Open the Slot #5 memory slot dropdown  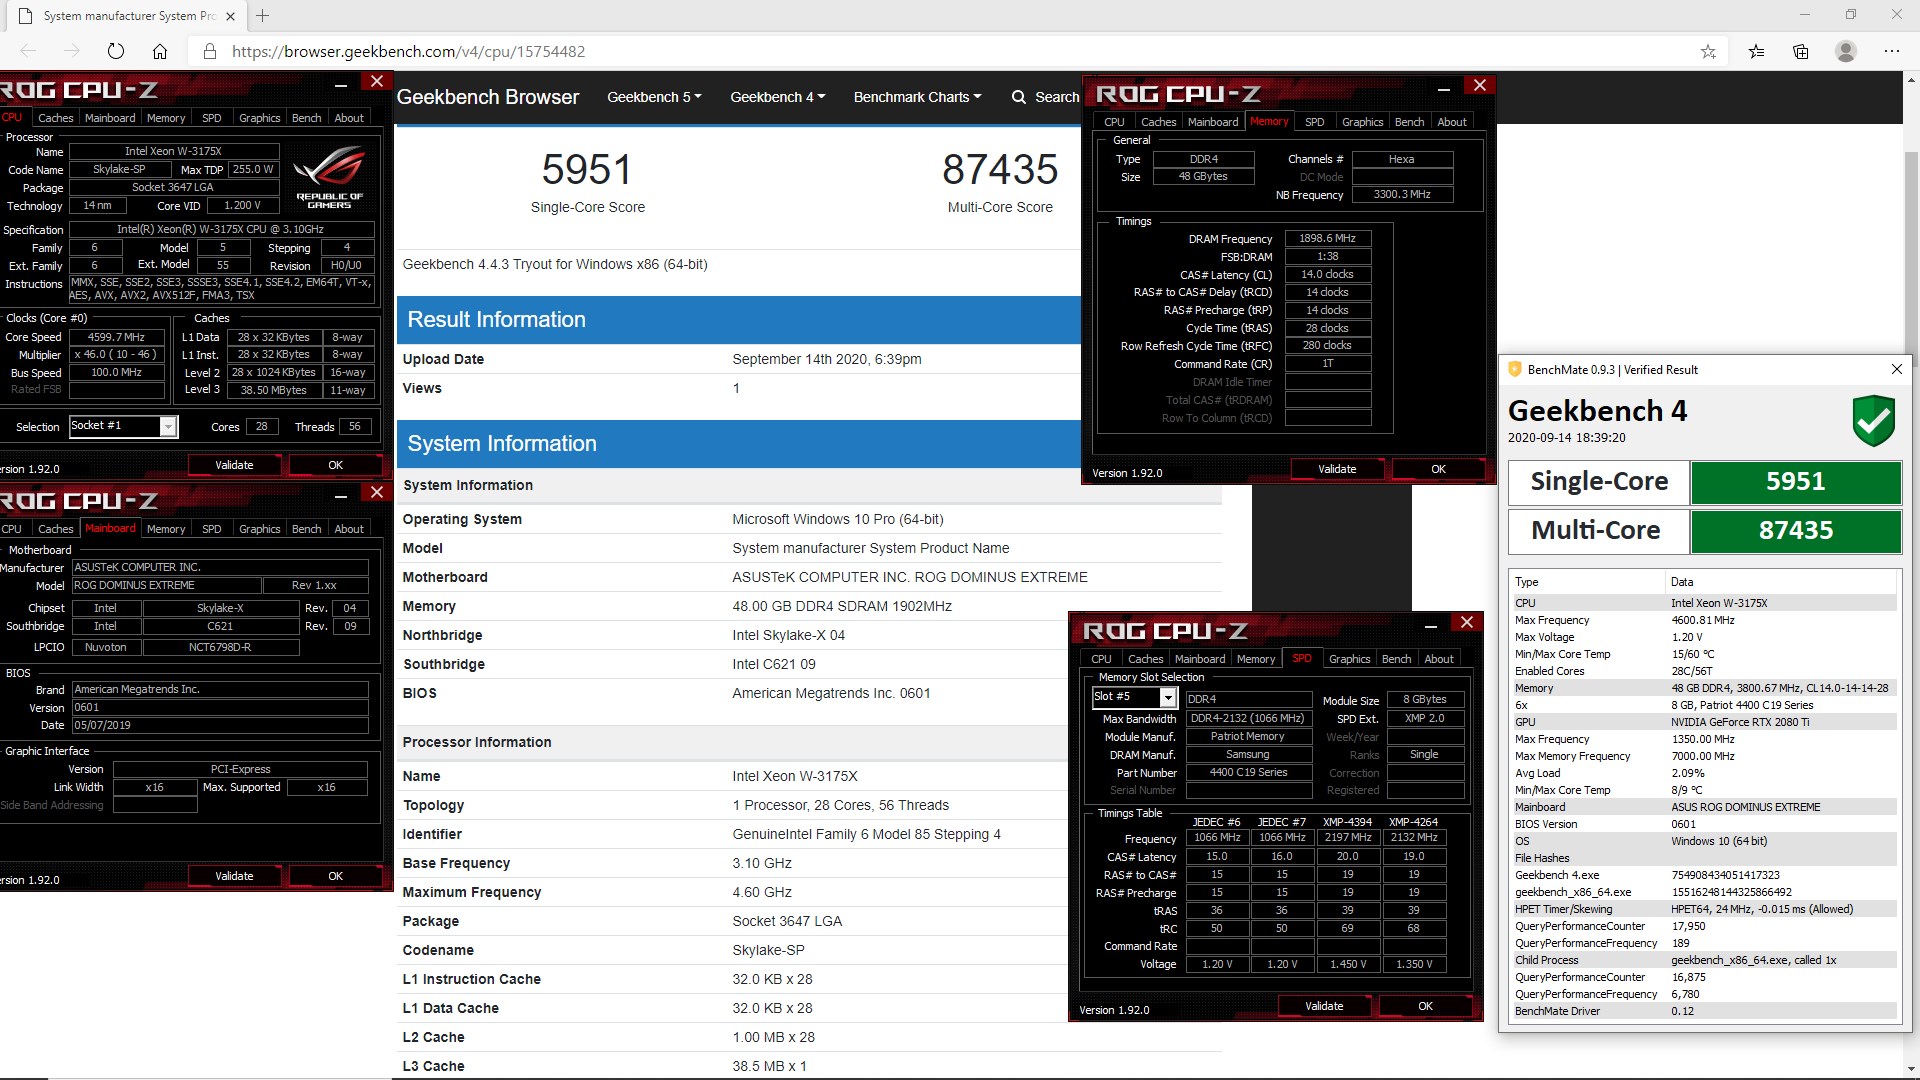(x=1167, y=697)
